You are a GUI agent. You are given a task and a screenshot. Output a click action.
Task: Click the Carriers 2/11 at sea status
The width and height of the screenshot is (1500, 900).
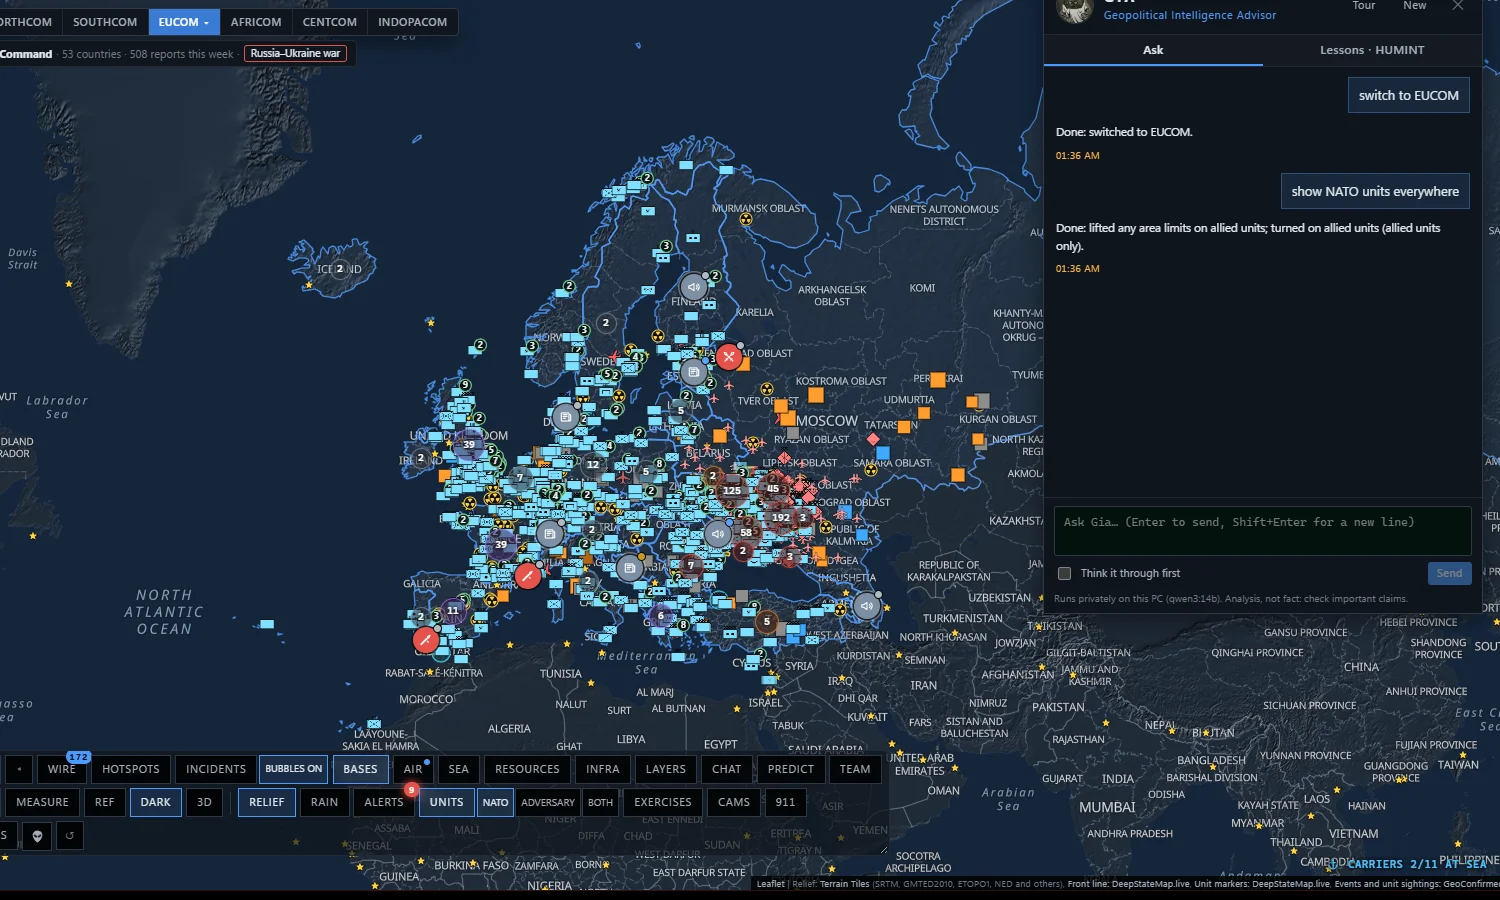[x=1409, y=864]
